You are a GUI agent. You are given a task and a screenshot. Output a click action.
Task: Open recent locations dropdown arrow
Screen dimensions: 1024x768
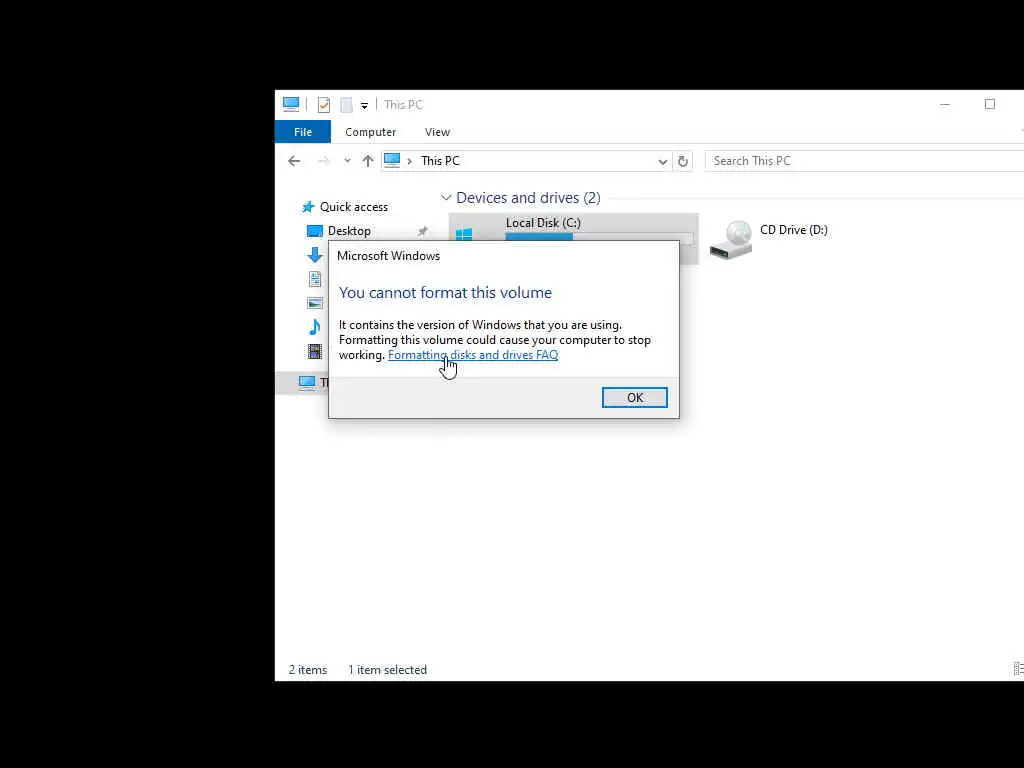click(x=347, y=161)
